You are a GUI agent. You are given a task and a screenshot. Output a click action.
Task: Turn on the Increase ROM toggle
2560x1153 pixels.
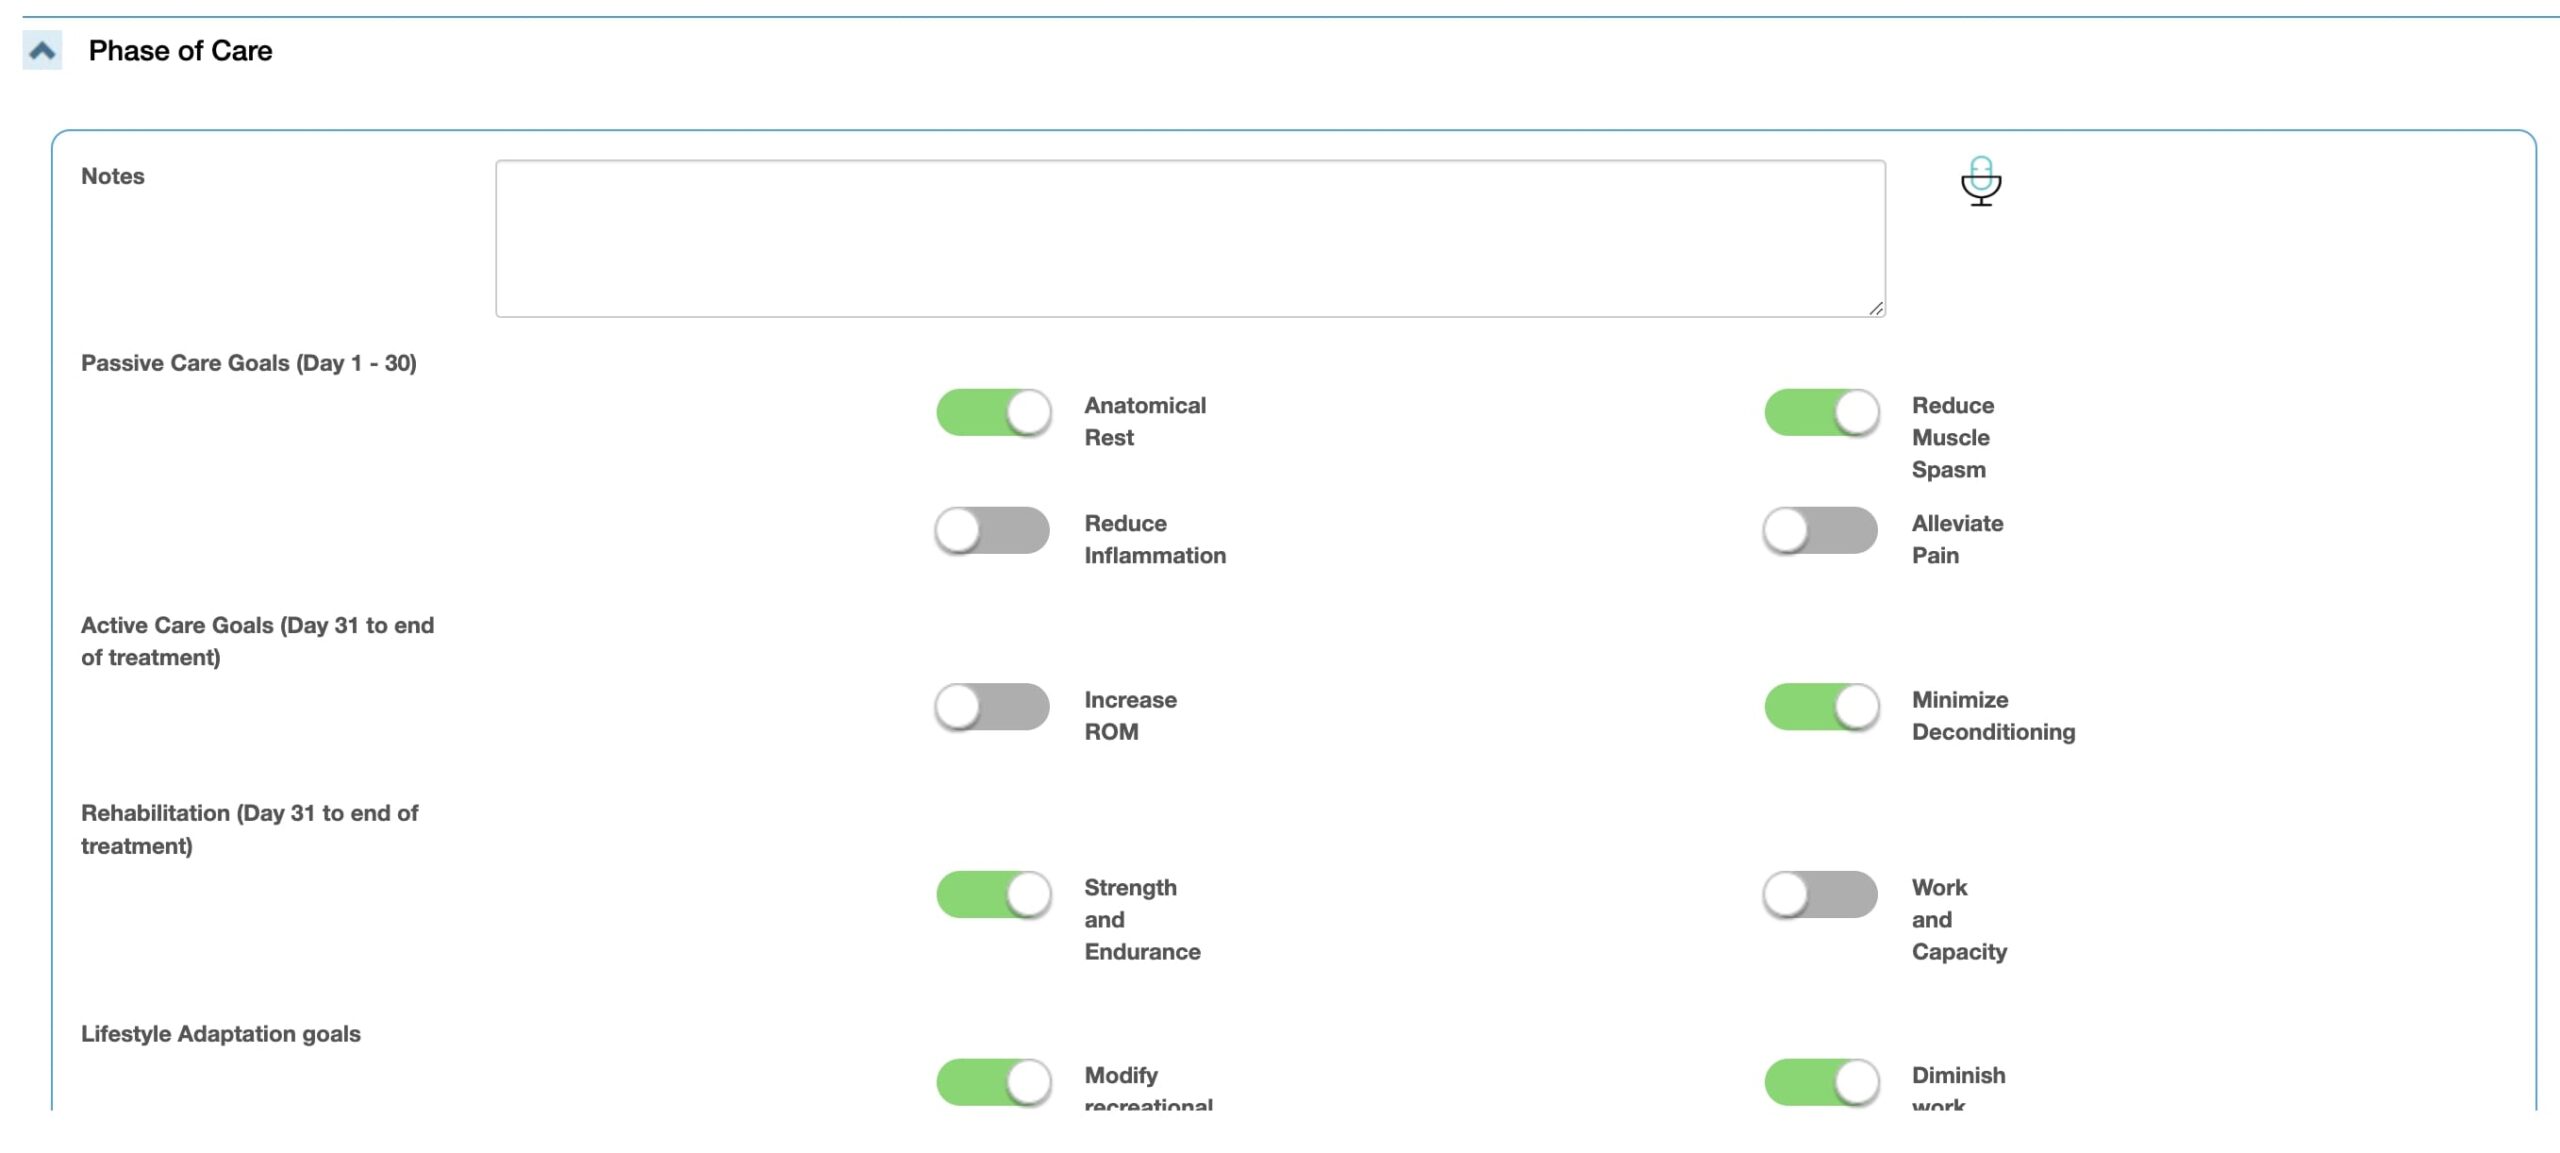point(993,707)
